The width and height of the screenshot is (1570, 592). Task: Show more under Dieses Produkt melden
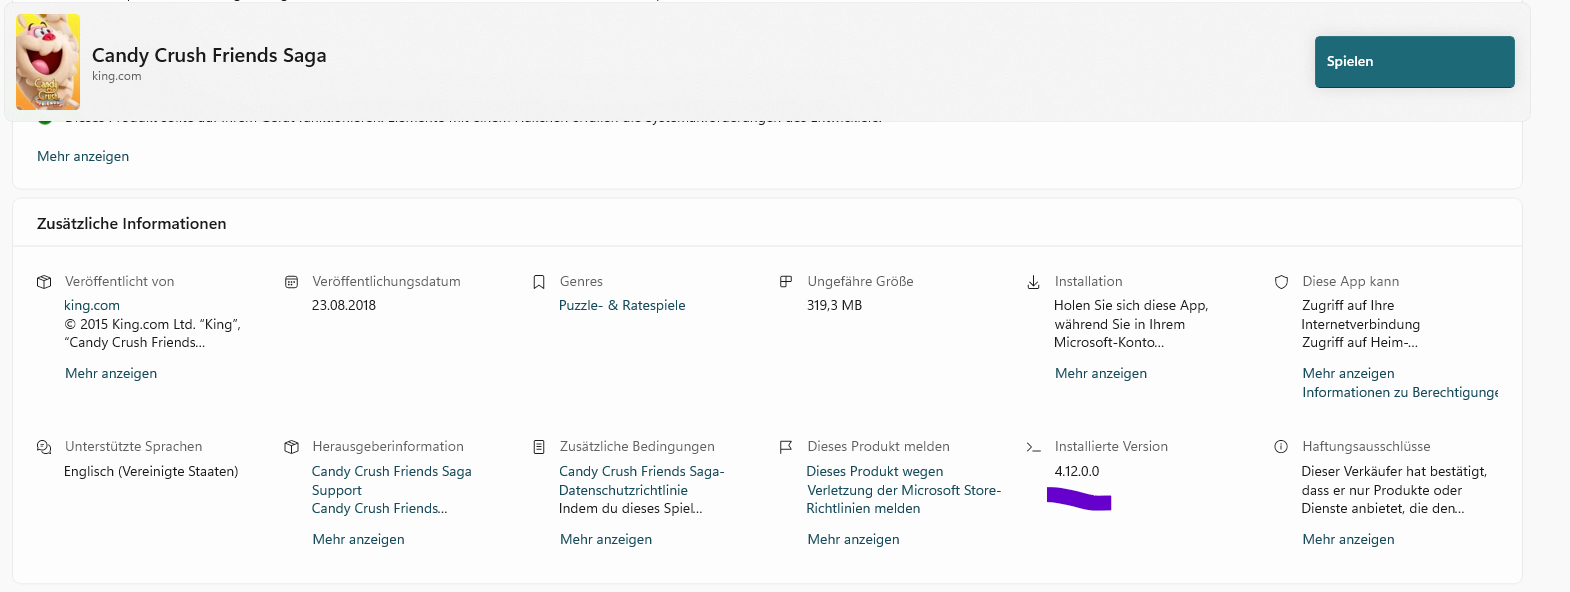tap(853, 539)
